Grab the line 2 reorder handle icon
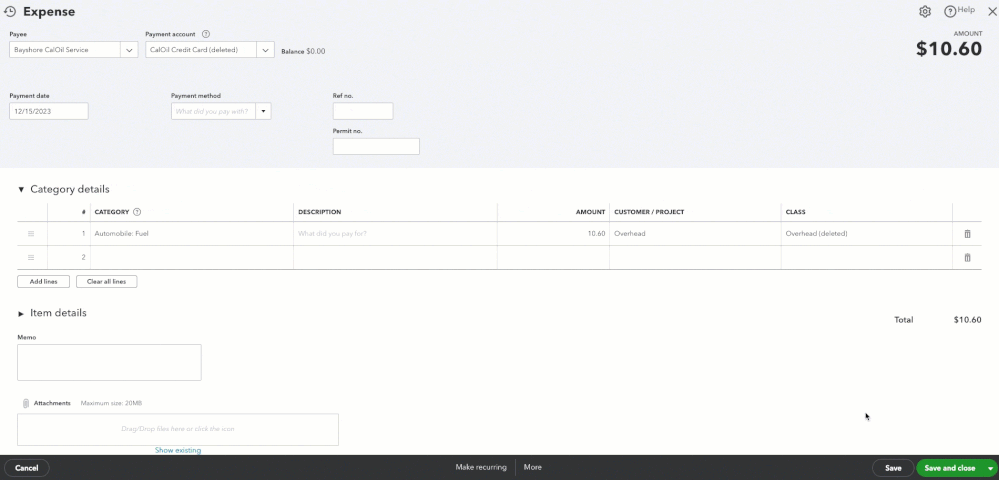The image size is (999, 480). click(x=31, y=258)
